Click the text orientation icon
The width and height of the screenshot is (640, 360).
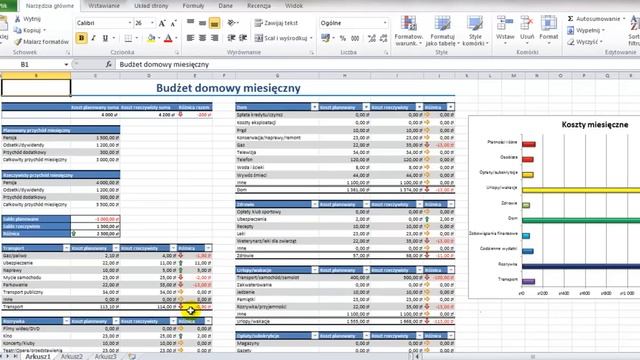[x=232, y=23]
